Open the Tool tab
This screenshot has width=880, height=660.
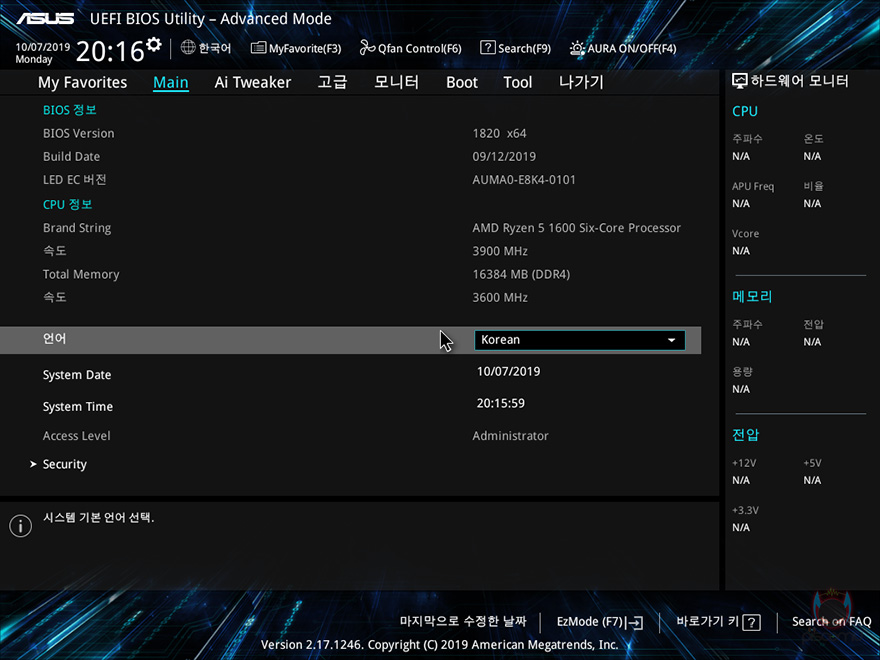pyautogui.click(x=517, y=82)
